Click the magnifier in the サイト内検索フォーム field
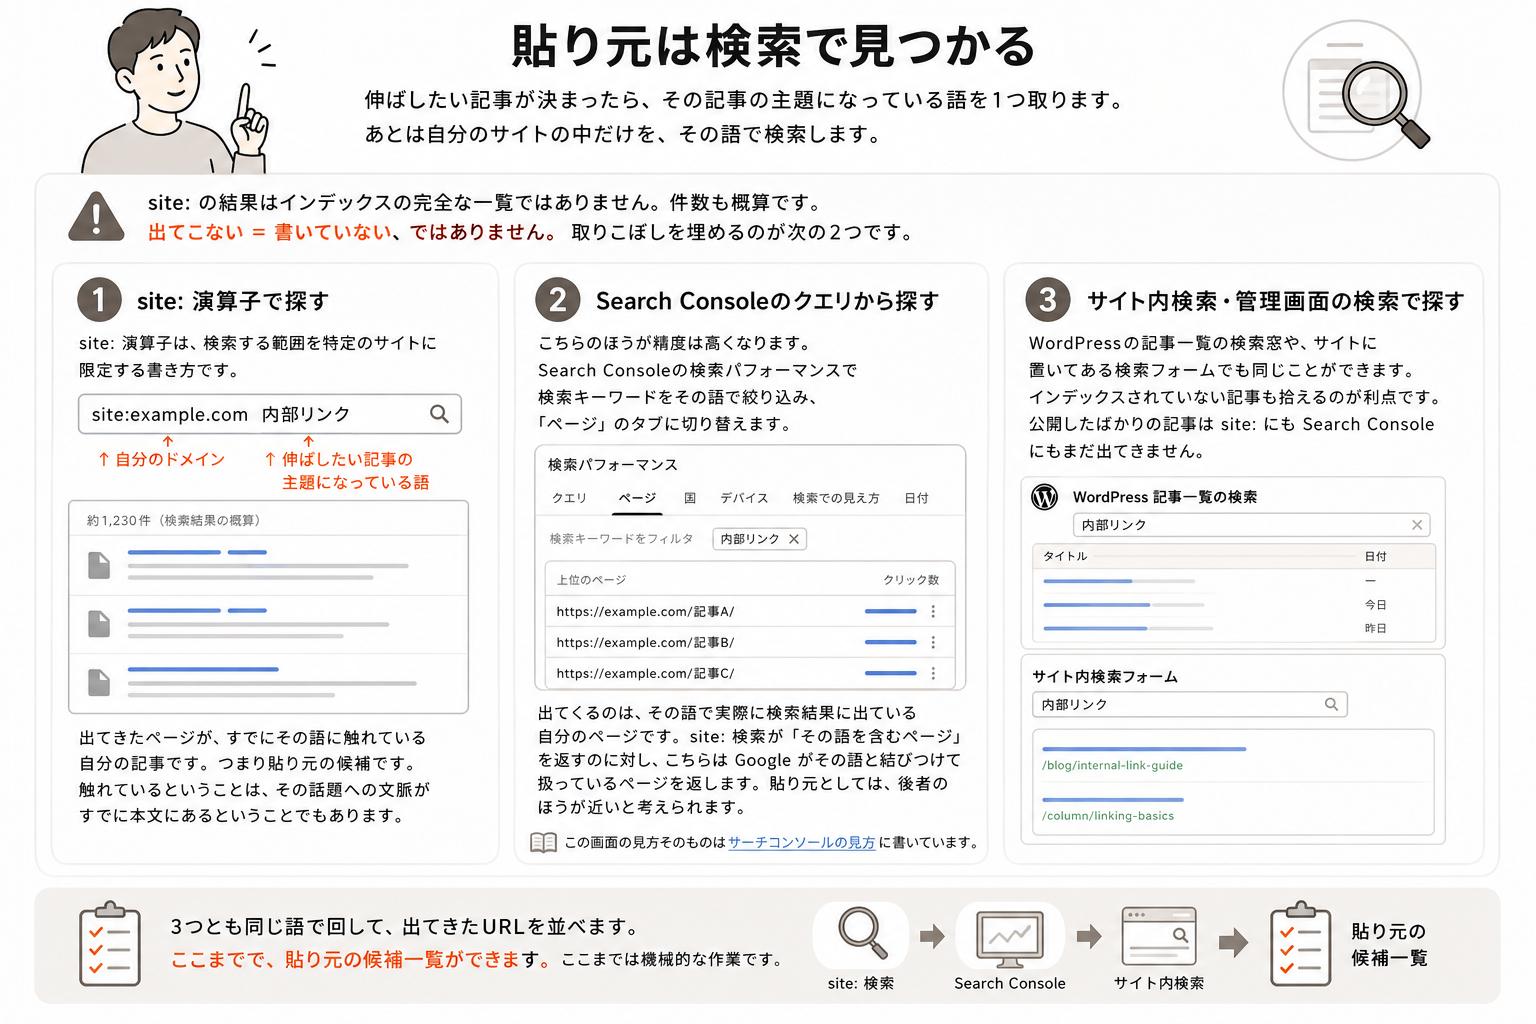 point(1331,704)
